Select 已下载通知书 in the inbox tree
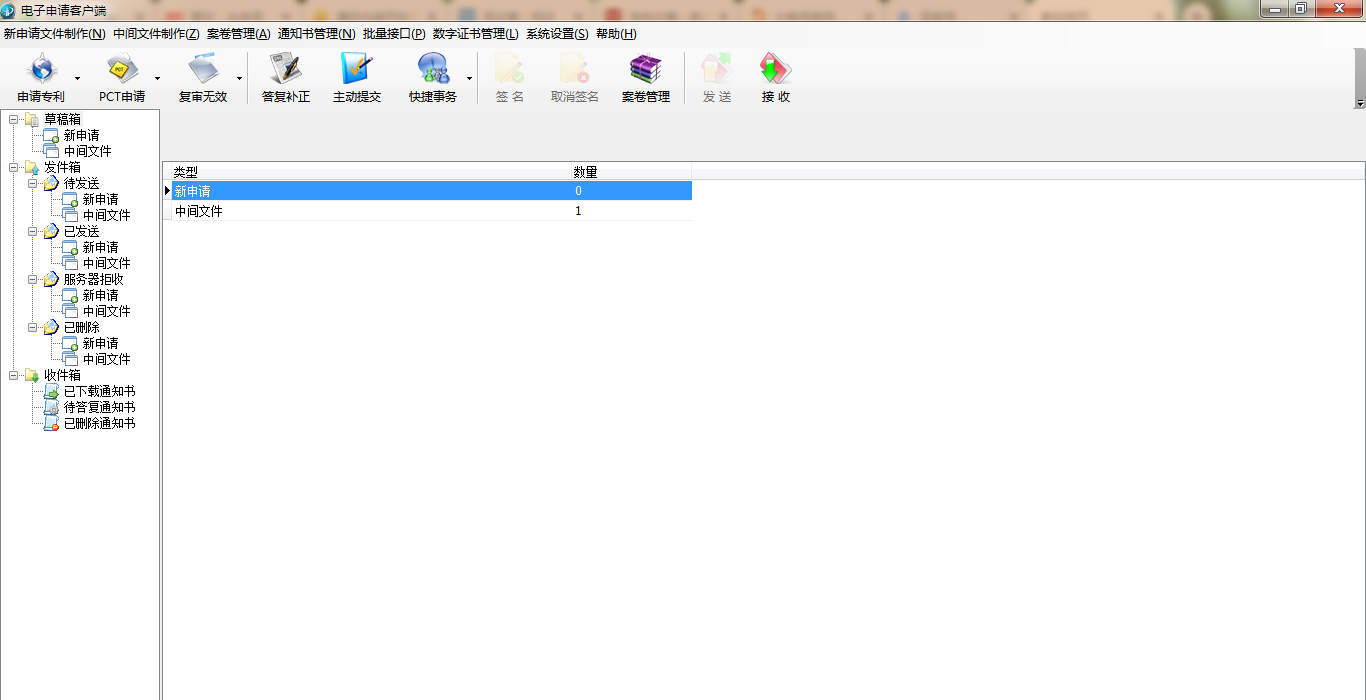Image resolution: width=1366 pixels, height=700 pixels. point(99,392)
